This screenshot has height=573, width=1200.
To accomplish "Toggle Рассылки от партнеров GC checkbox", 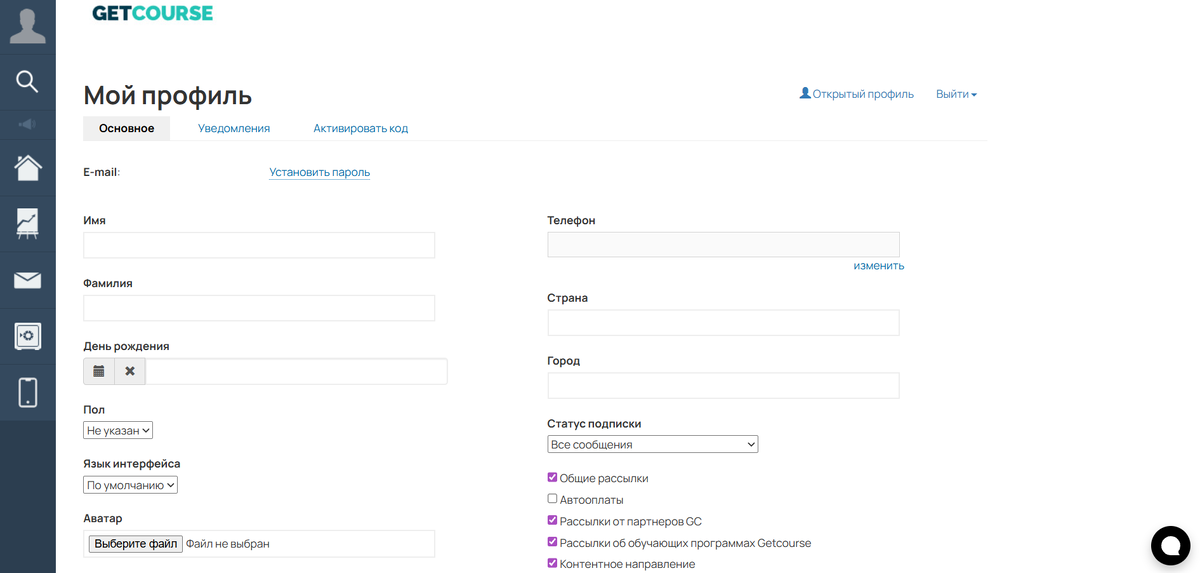I will (x=552, y=521).
